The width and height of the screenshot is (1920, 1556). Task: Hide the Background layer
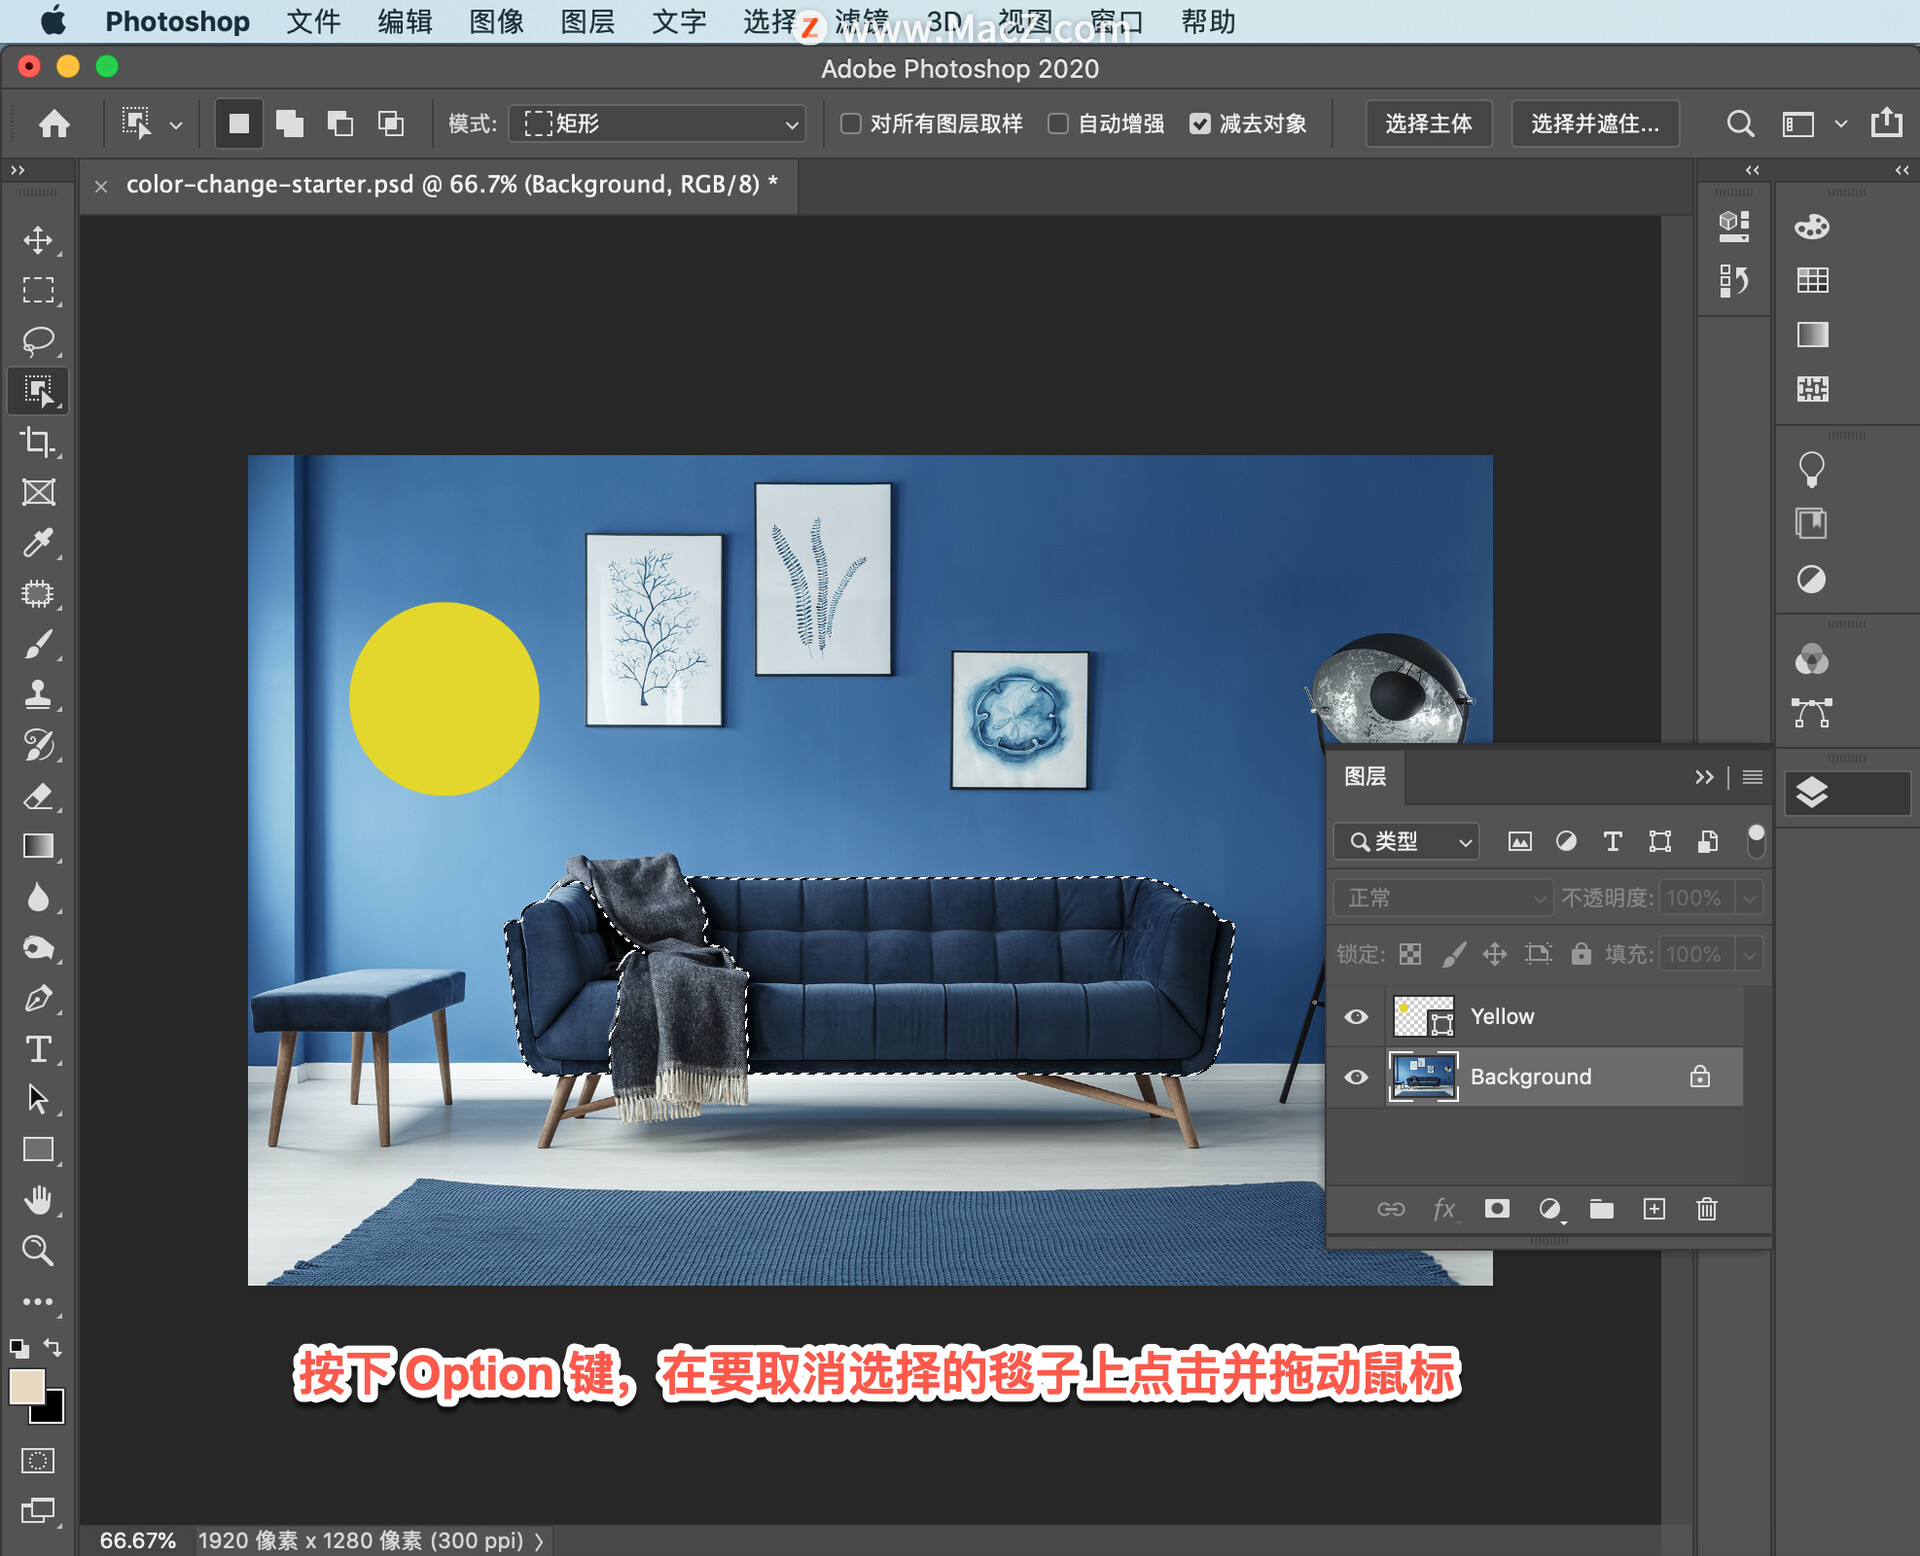pyautogui.click(x=1356, y=1077)
